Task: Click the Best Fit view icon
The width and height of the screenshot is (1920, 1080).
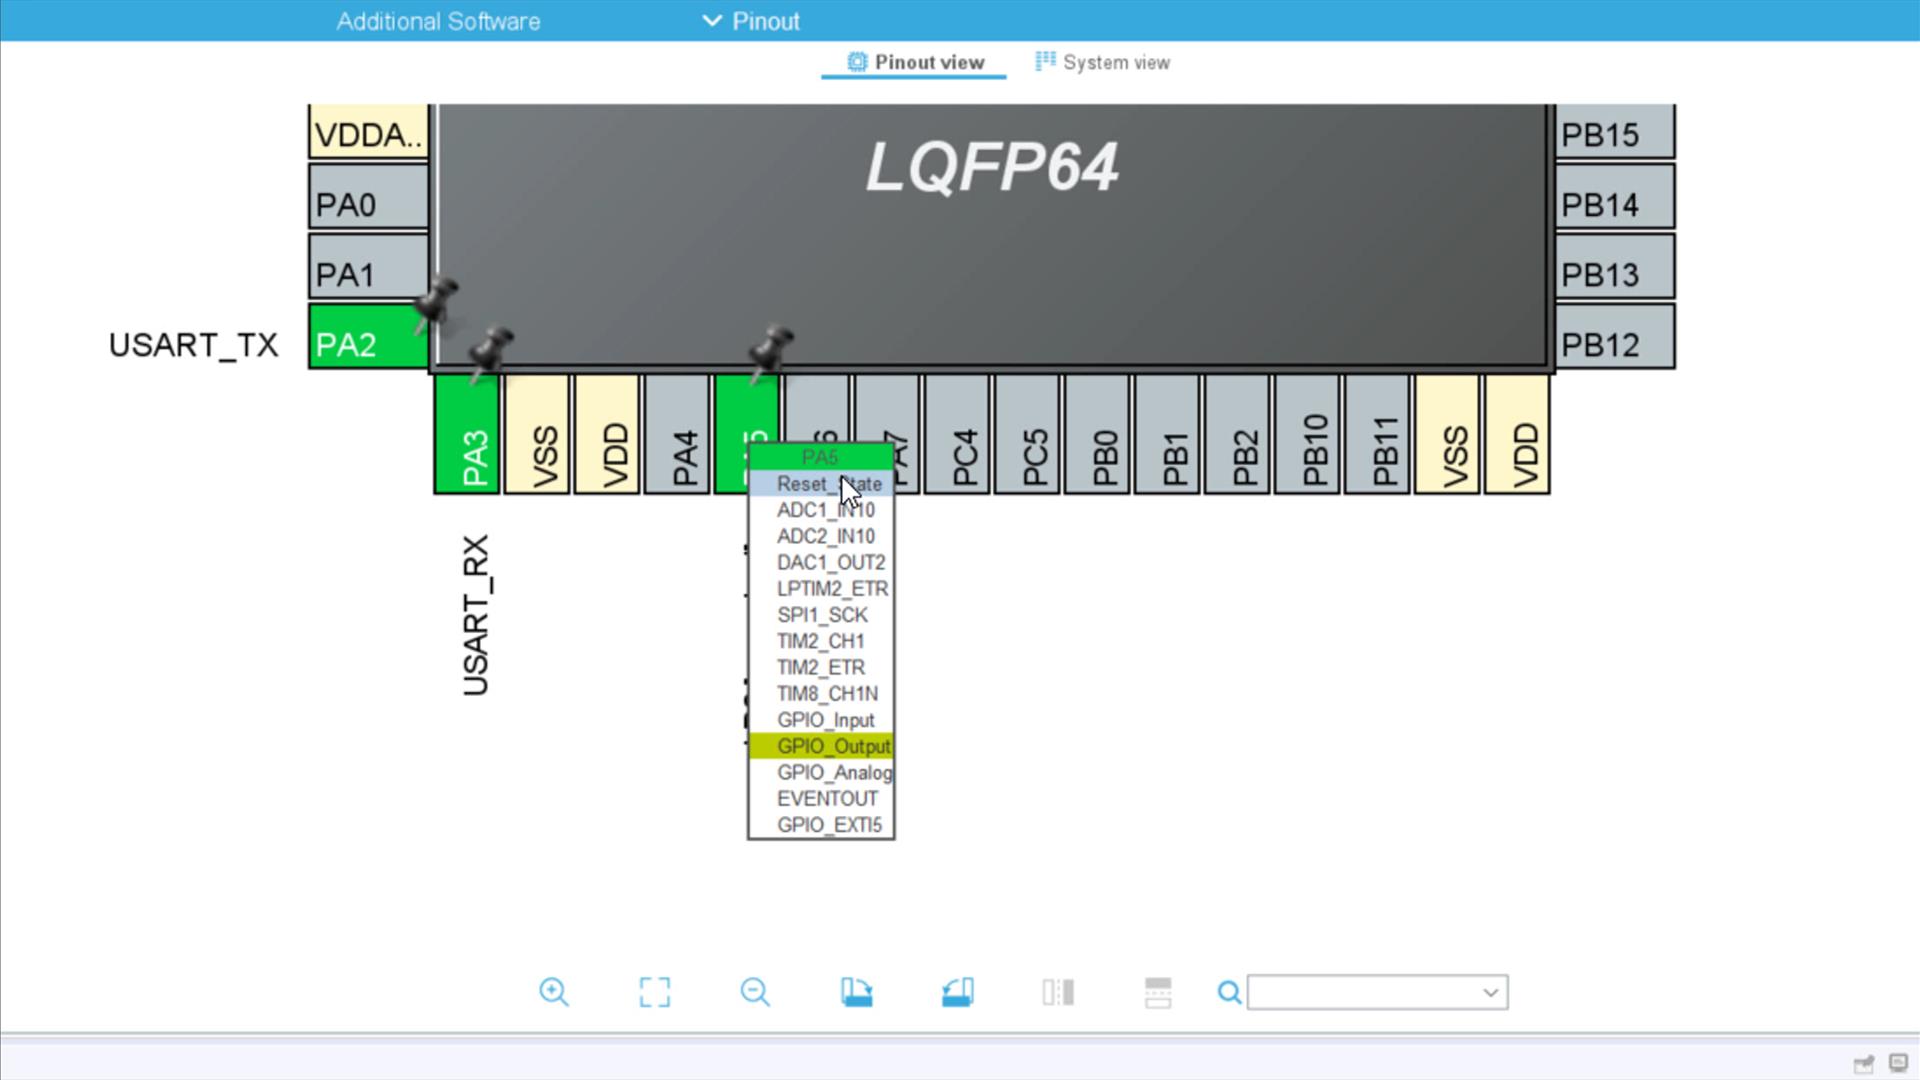Action: tap(655, 992)
